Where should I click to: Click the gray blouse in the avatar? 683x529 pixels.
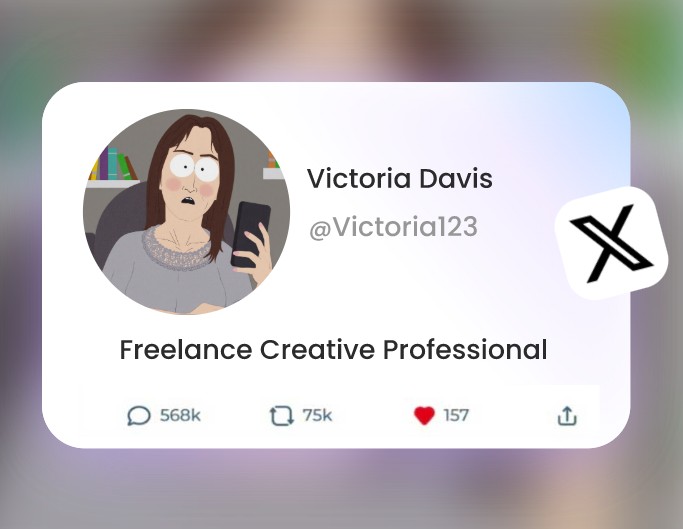(174, 279)
